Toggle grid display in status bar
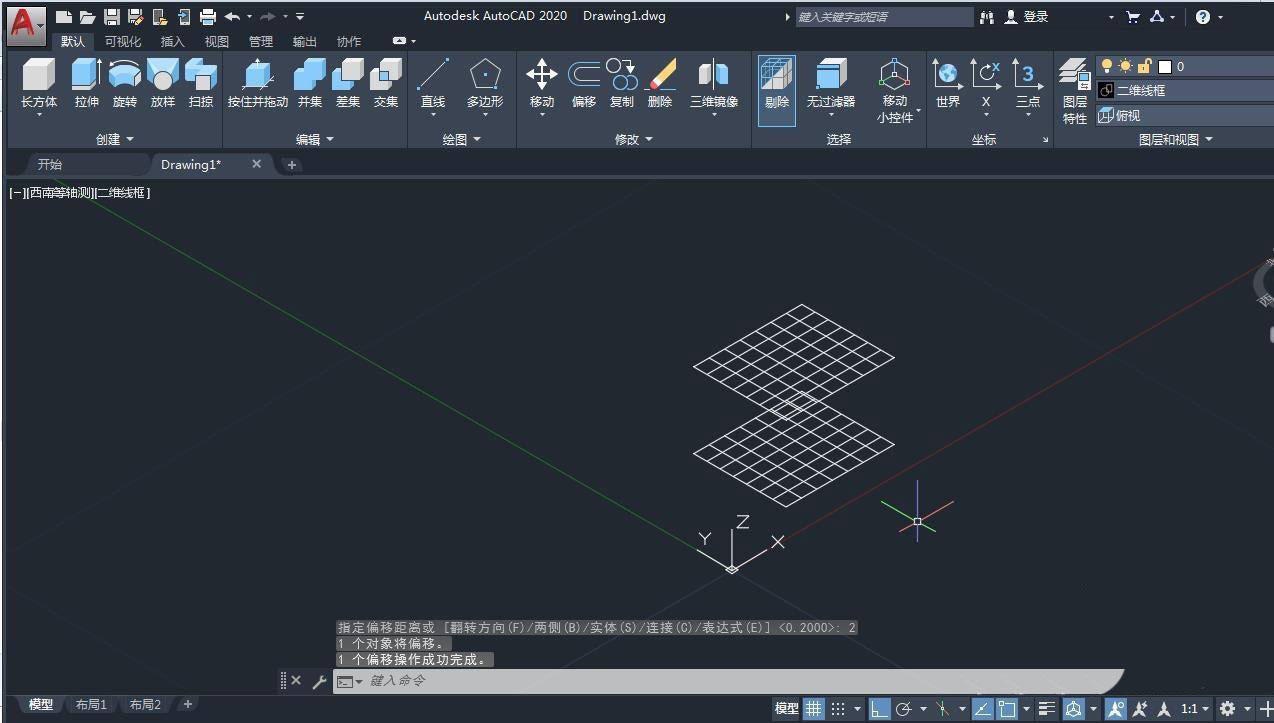Viewport: 1274px width, 723px height. (x=814, y=709)
